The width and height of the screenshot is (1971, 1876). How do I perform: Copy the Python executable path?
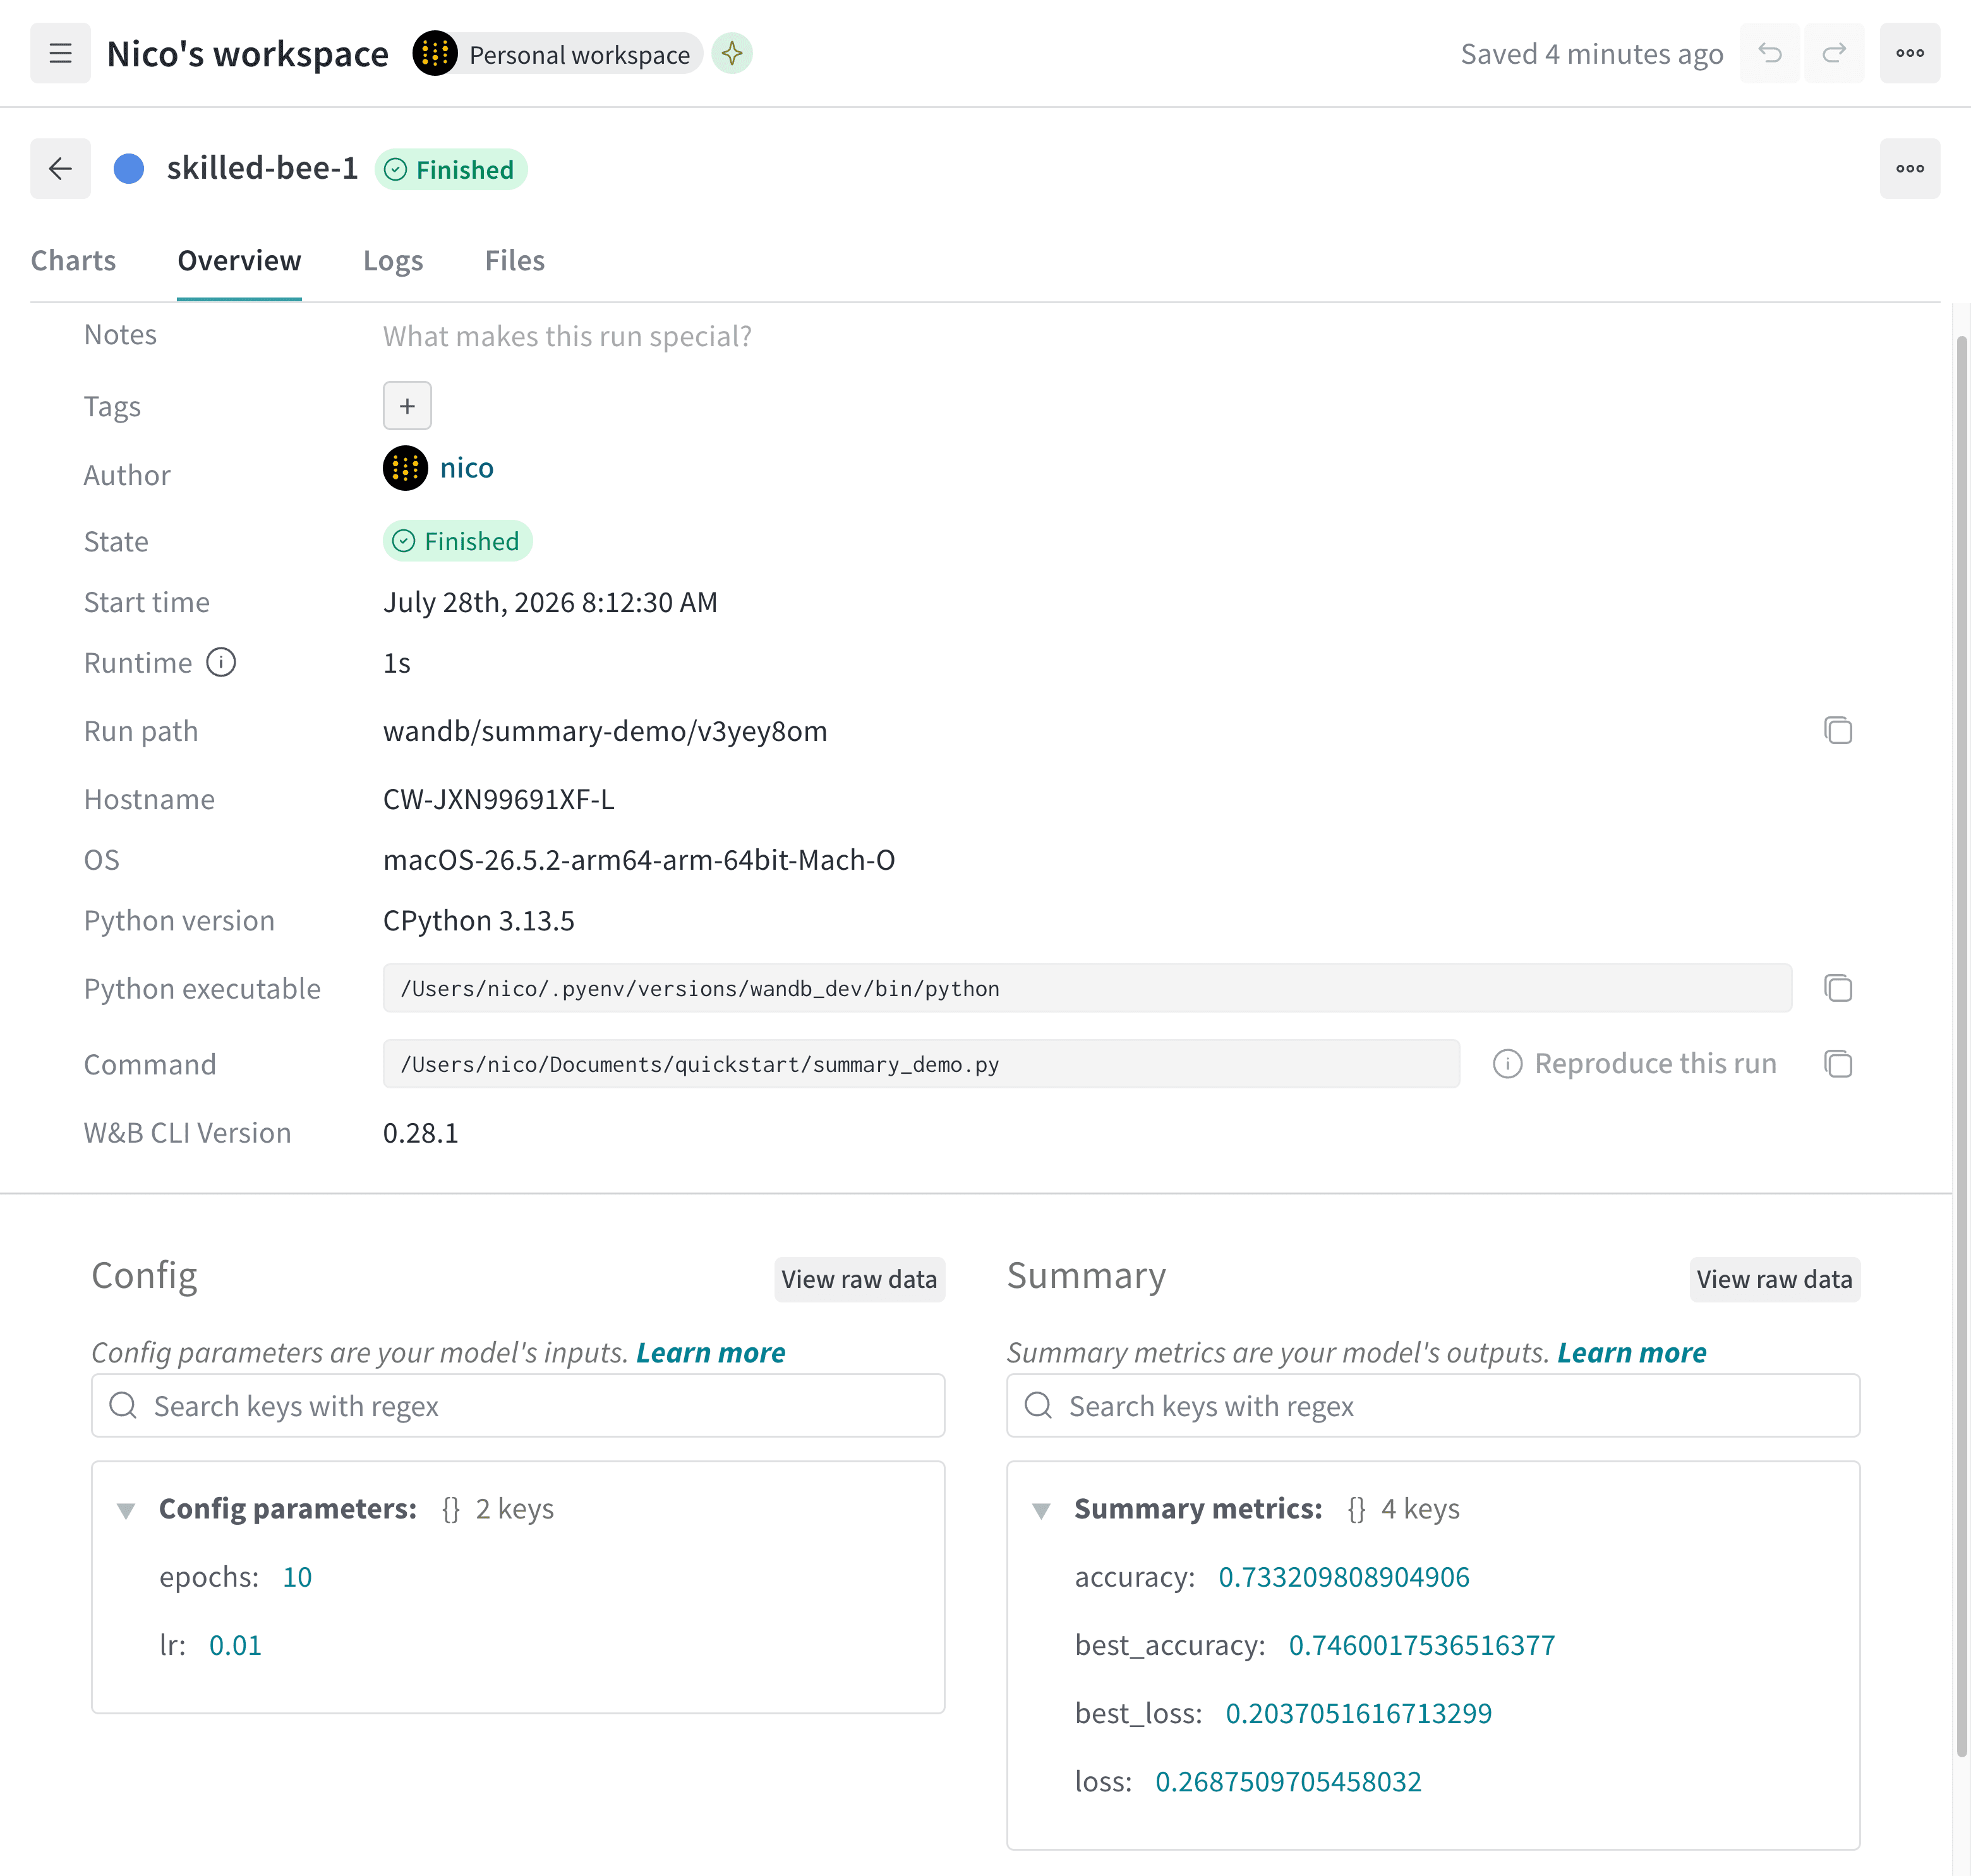point(1838,988)
